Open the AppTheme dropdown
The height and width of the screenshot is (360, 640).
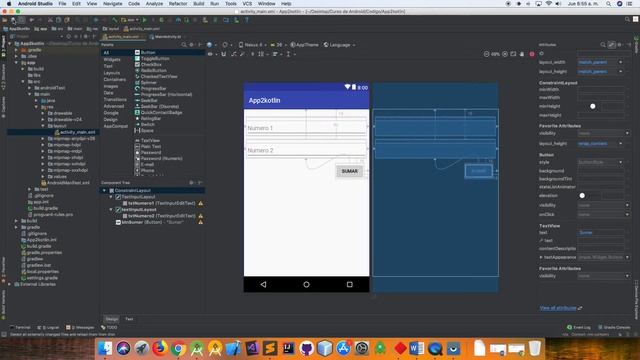(x=304, y=44)
